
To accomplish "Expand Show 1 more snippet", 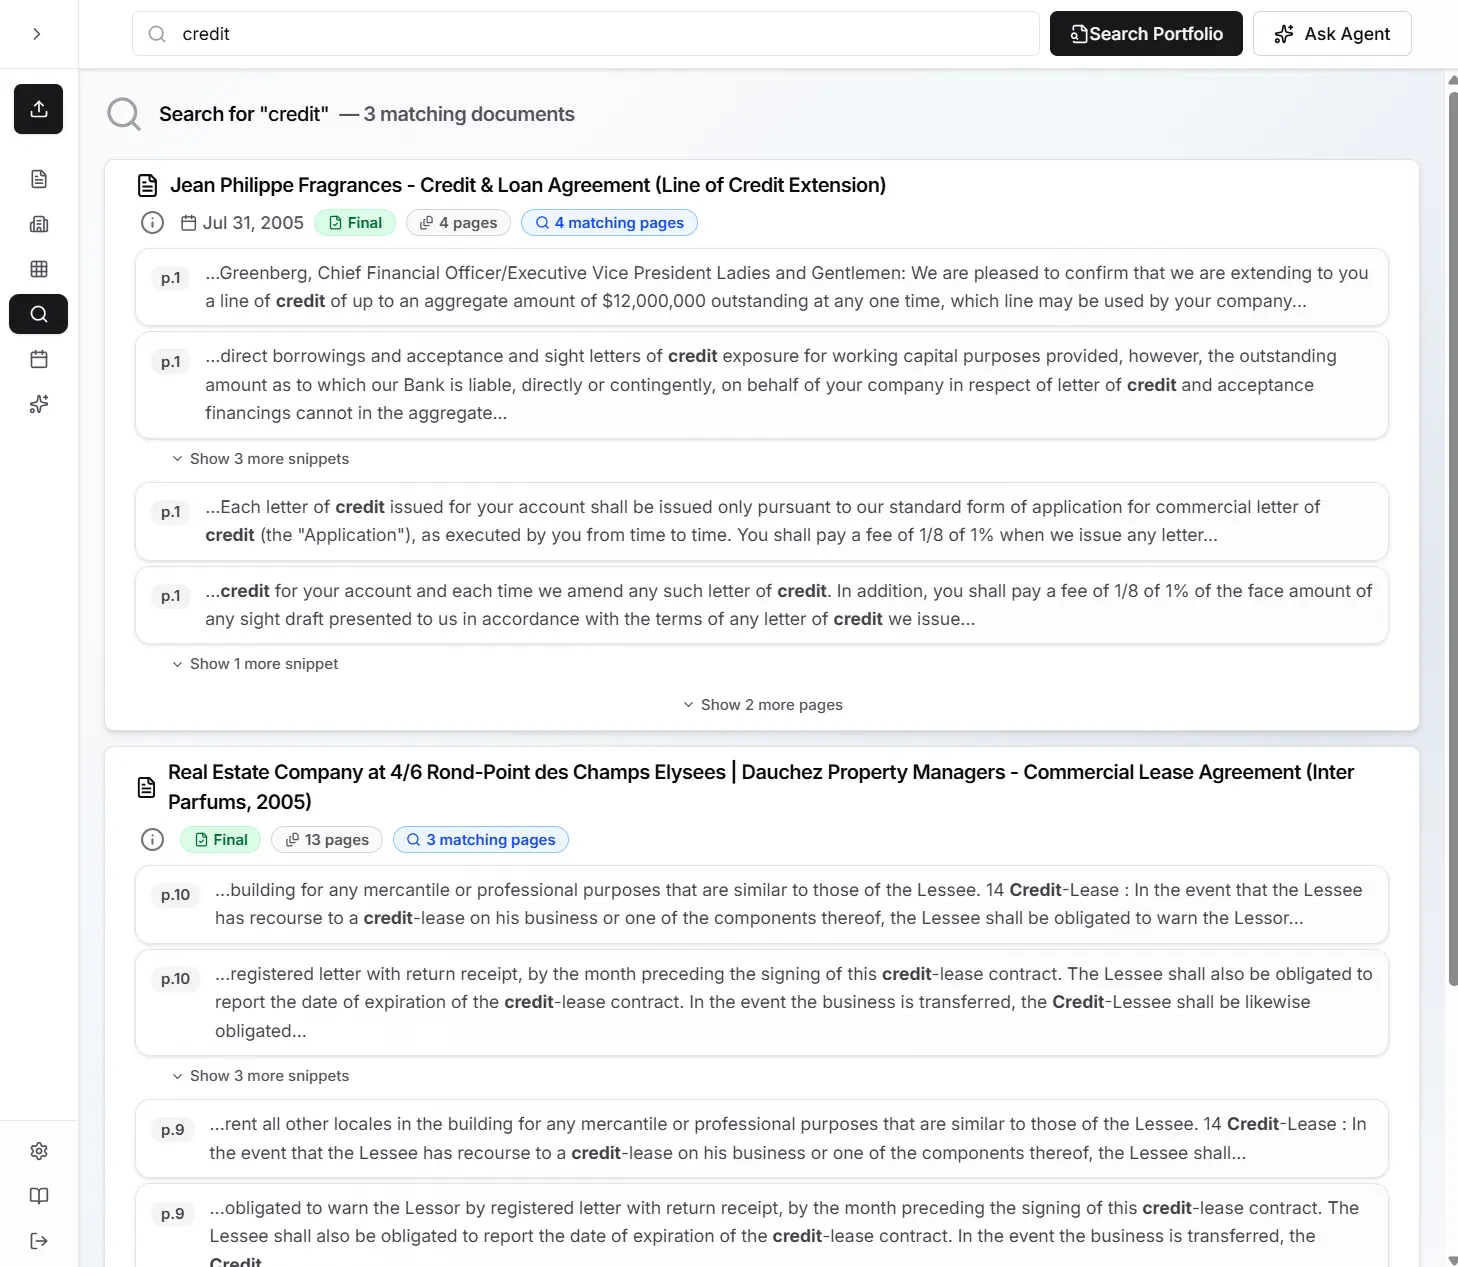I will pyautogui.click(x=255, y=663).
